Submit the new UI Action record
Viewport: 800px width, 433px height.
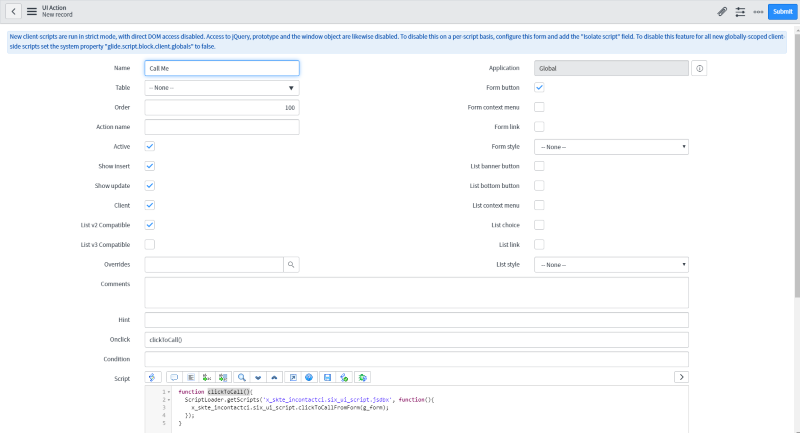coord(781,11)
